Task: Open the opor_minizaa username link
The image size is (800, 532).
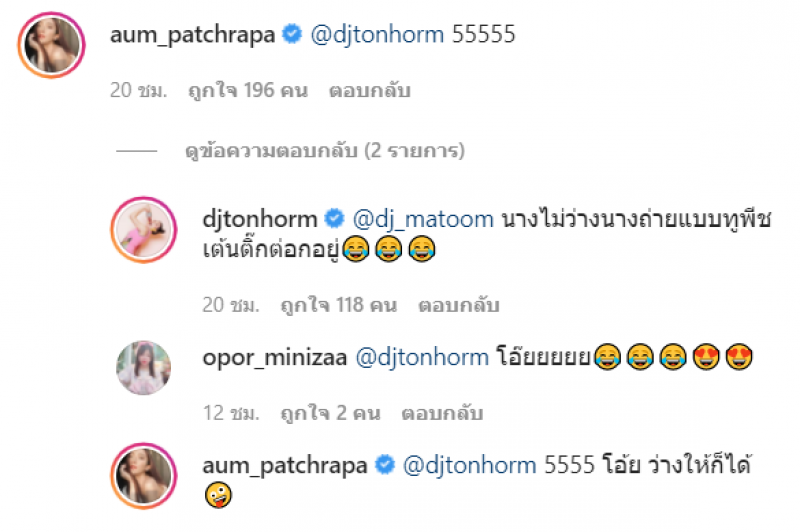Action: (274, 358)
